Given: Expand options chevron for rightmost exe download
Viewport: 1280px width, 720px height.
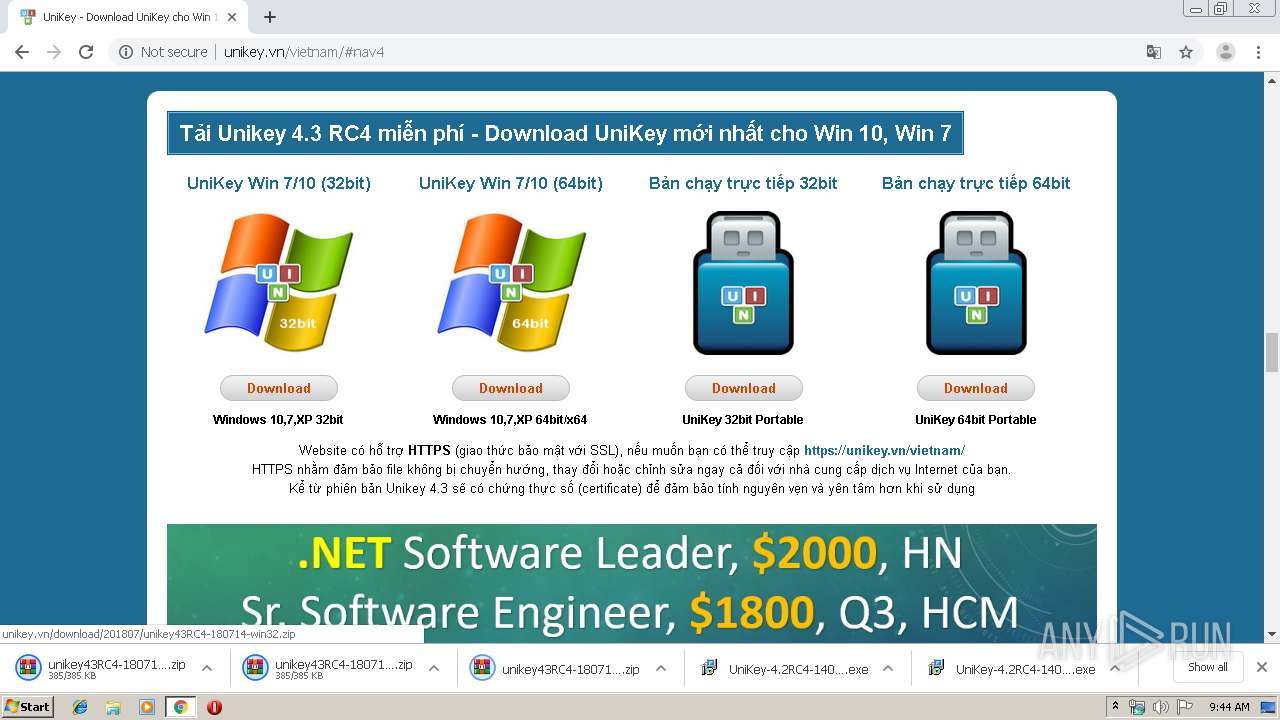Looking at the screenshot, I should pos(1114,669).
